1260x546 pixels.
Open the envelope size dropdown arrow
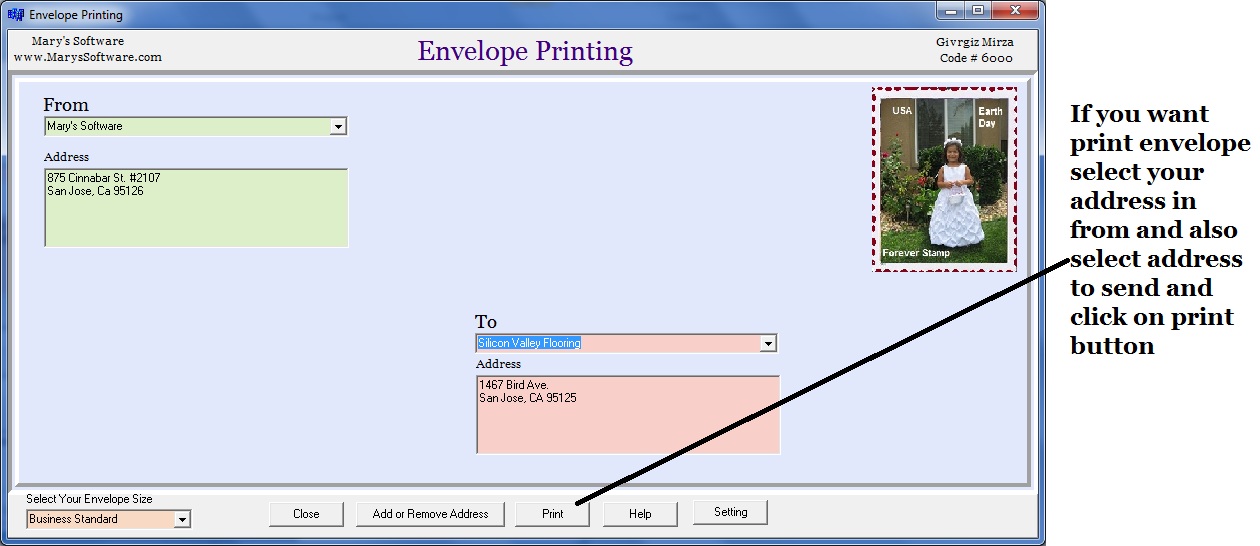[182, 520]
